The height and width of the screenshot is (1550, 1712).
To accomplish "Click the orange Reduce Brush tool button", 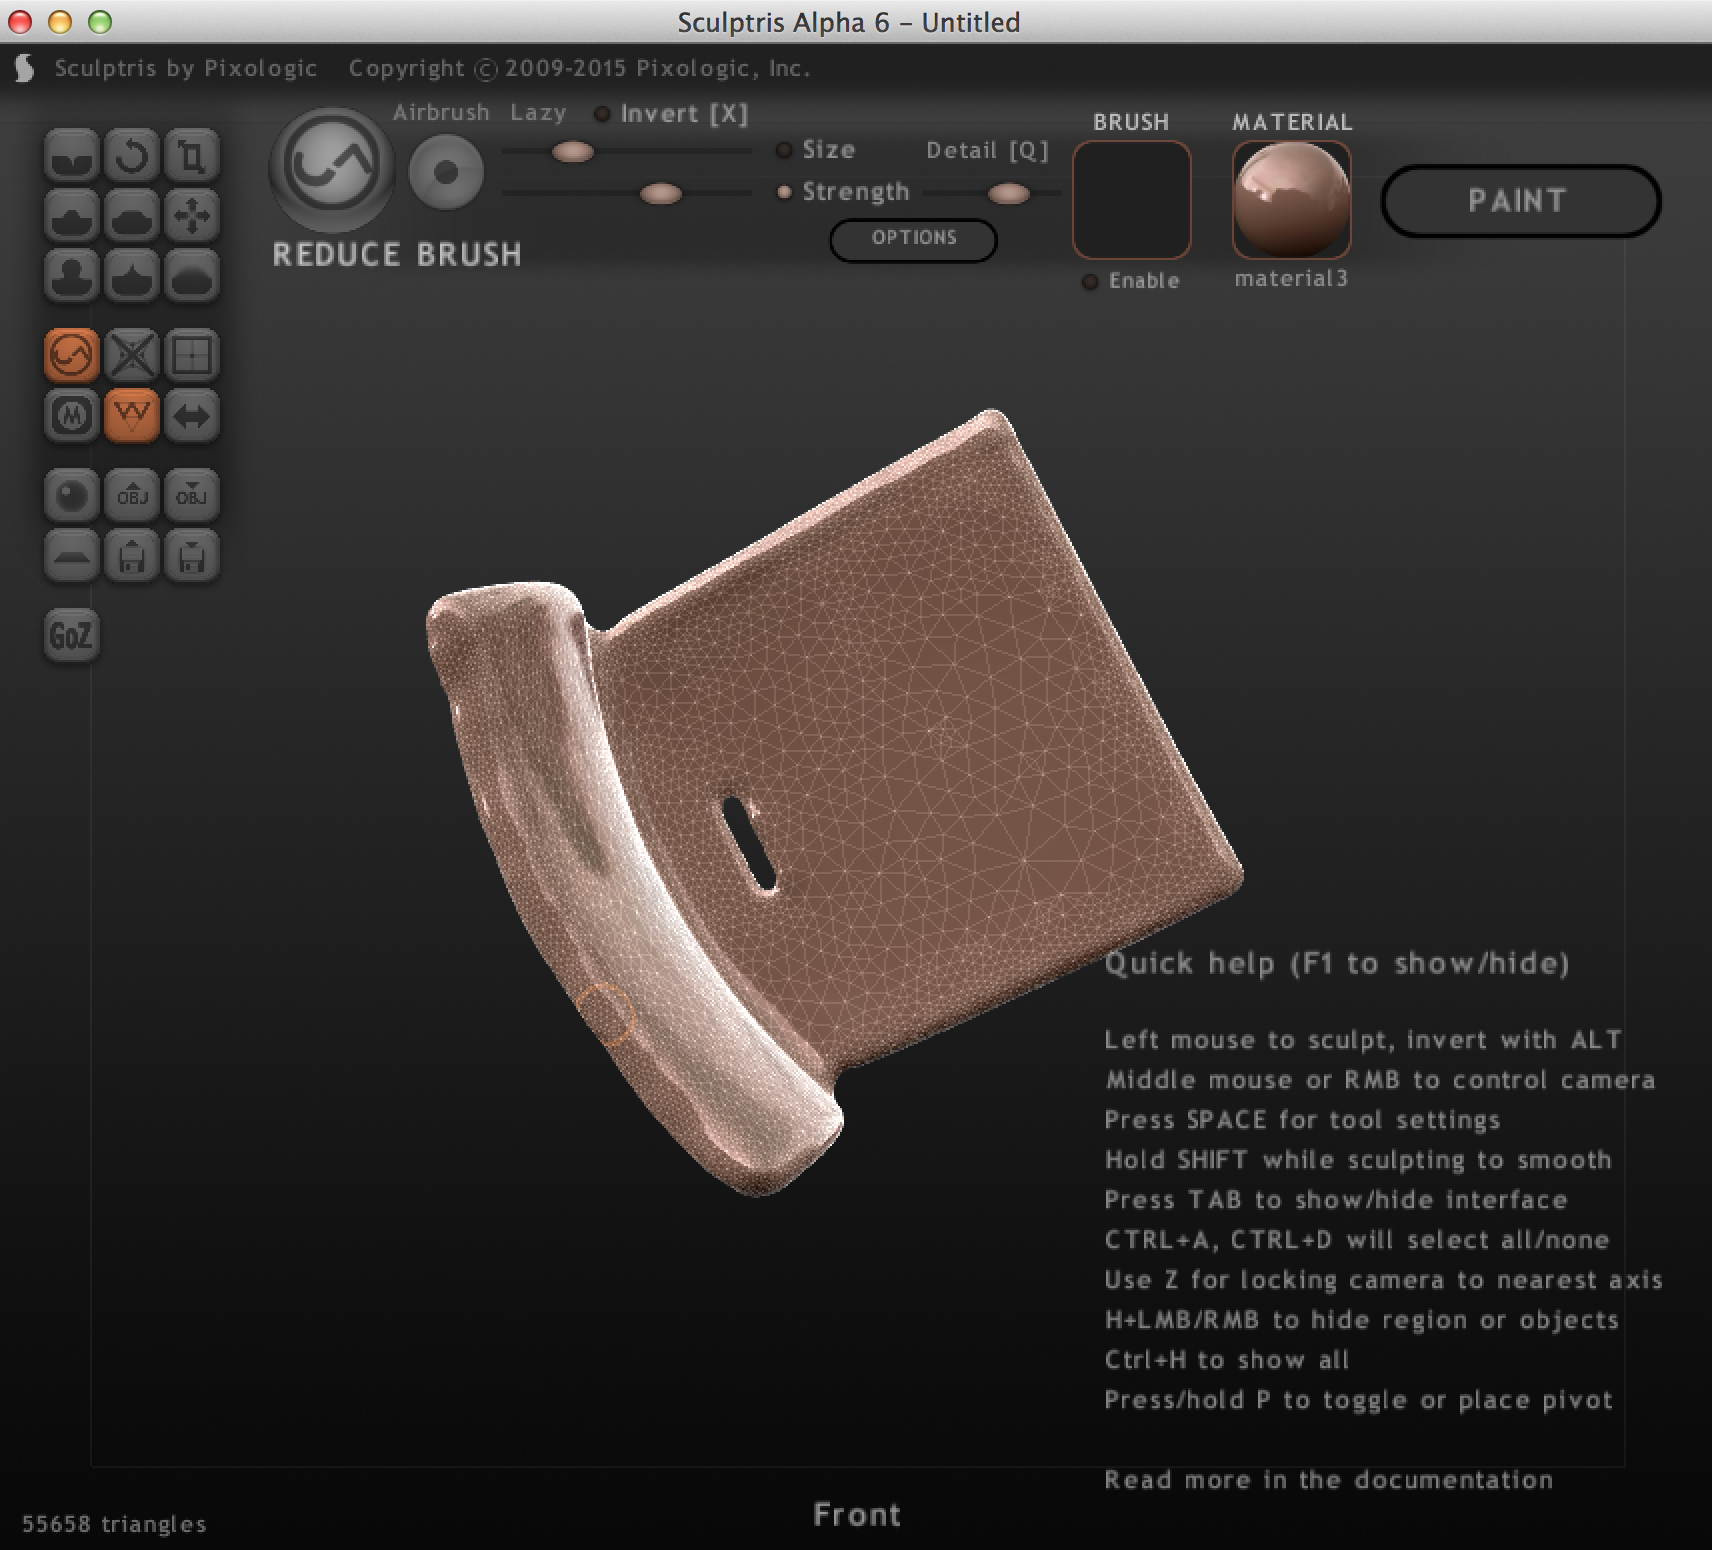I will pyautogui.click(x=71, y=356).
